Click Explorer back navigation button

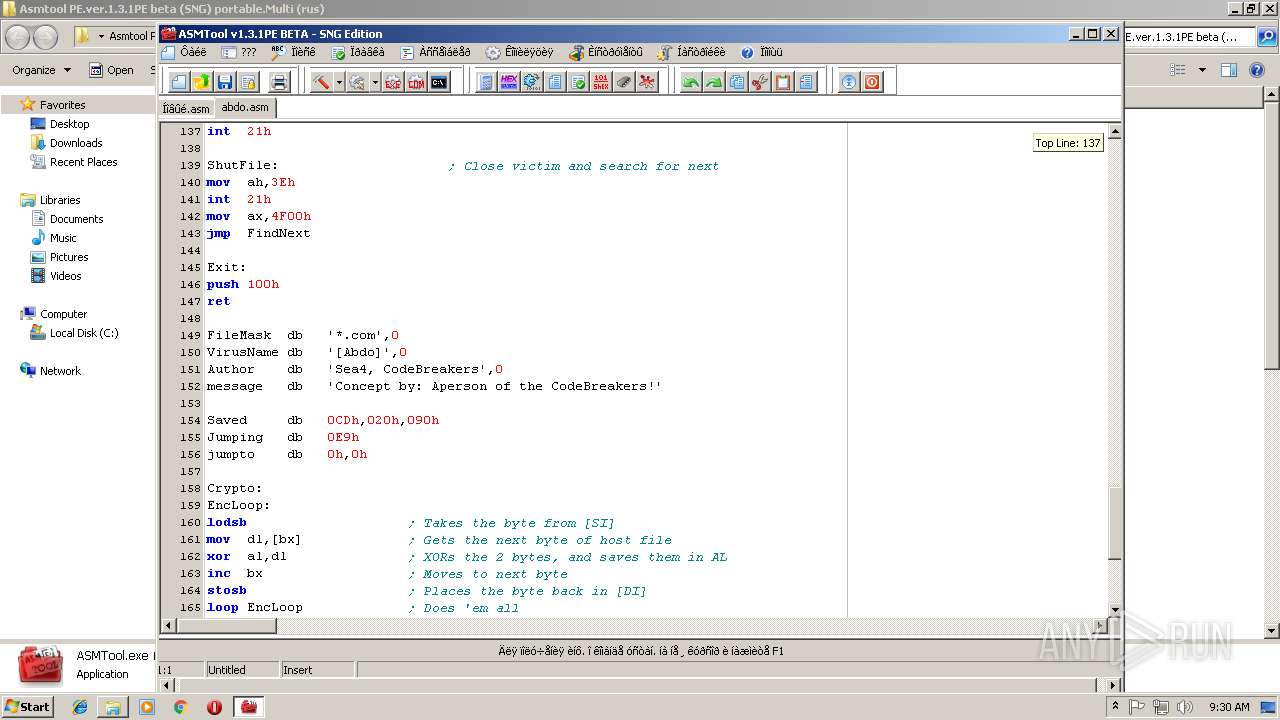[18, 37]
